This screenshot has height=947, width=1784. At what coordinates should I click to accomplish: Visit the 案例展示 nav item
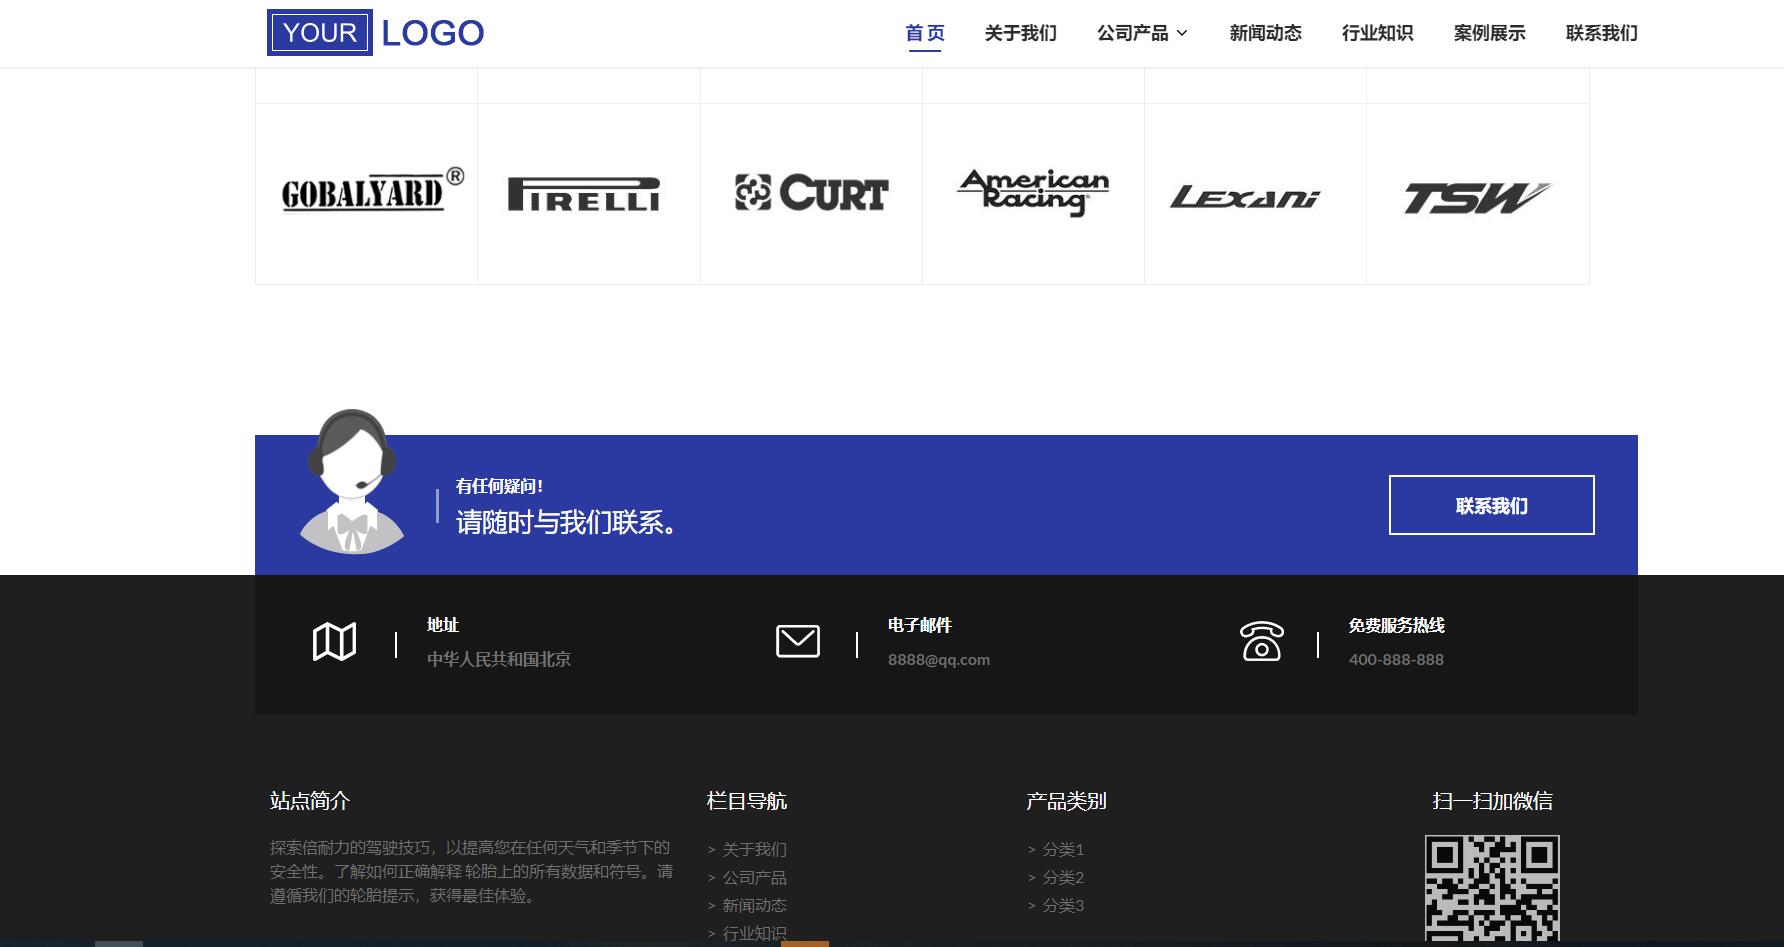click(x=1489, y=33)
